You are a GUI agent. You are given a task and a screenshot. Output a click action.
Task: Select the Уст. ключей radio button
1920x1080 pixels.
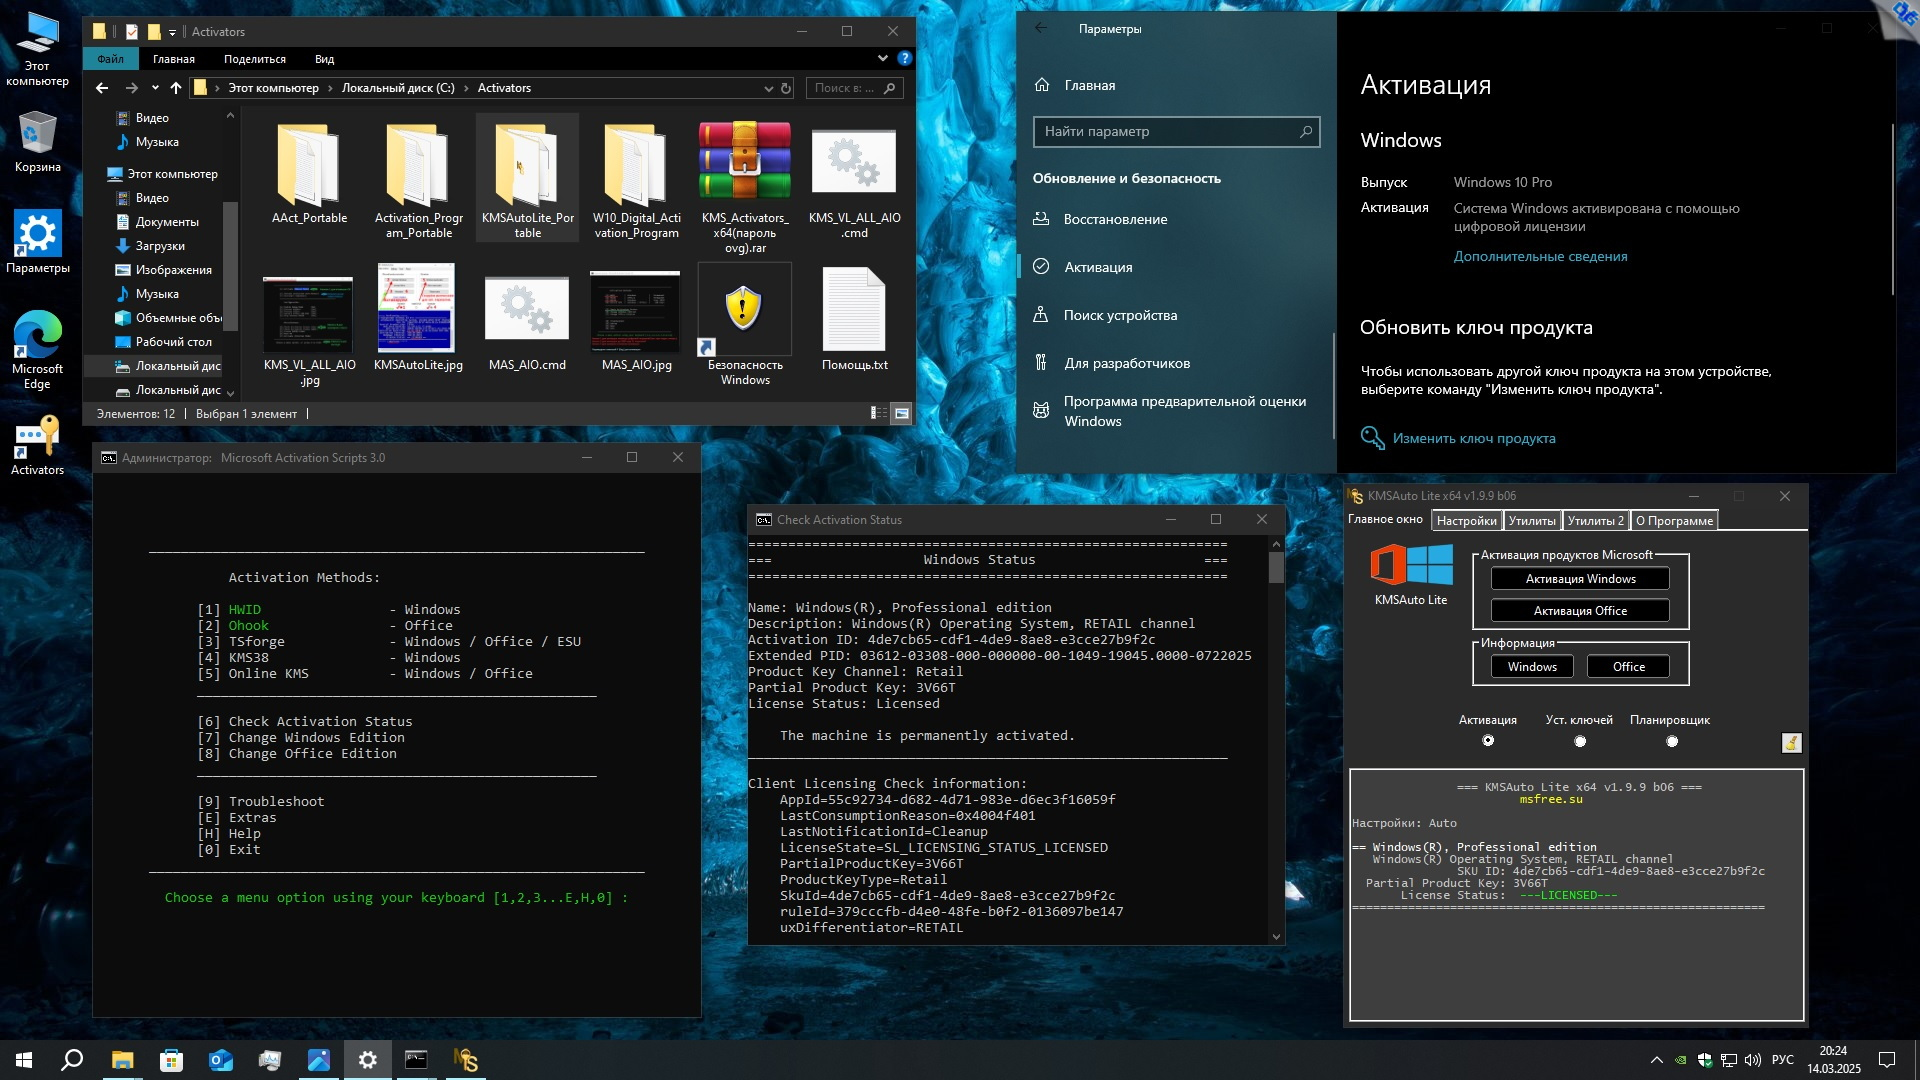coord(1580,741)
